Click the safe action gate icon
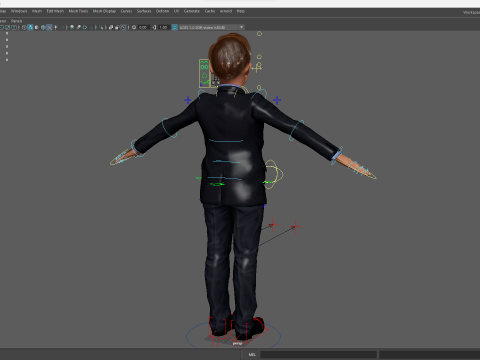 7,27
